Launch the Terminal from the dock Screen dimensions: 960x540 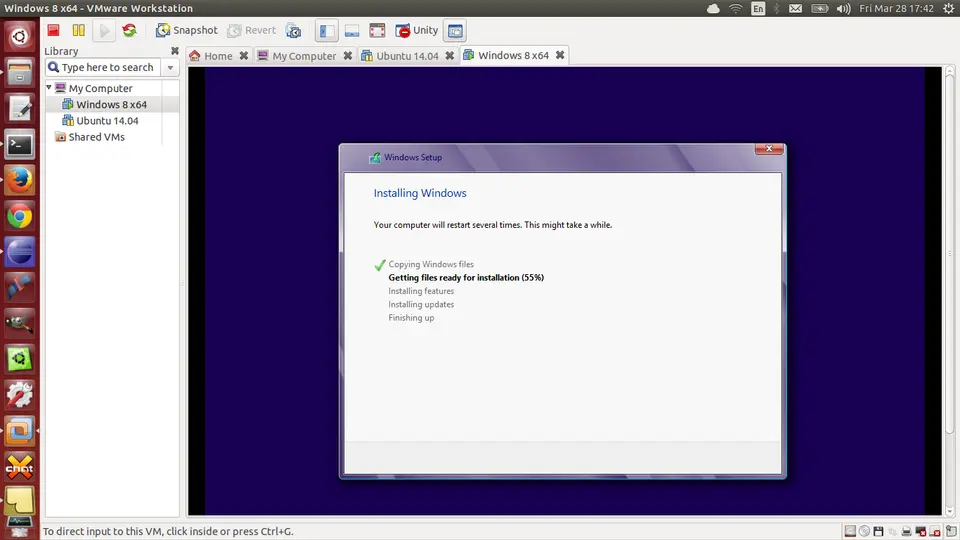(20, 145)
